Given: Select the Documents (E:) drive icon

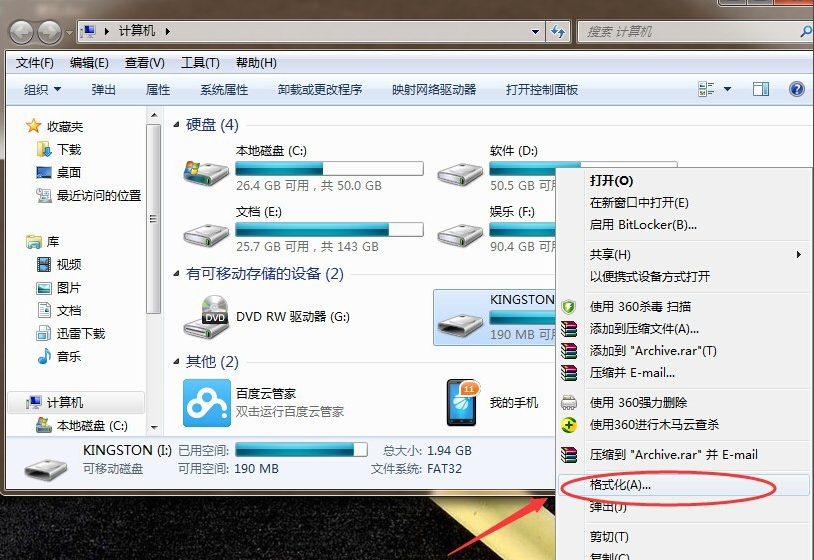Looking at the screenshot, I should (x=207, y=230).
